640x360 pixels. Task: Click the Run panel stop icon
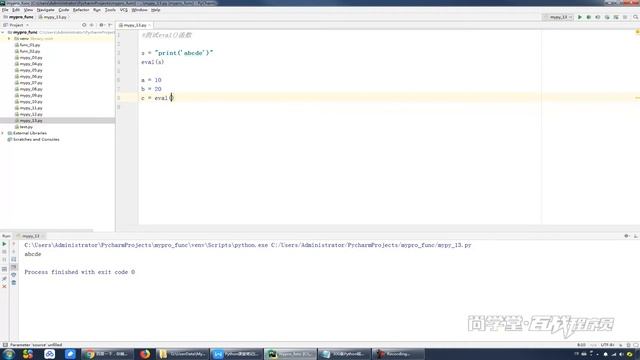click(4, 252)
